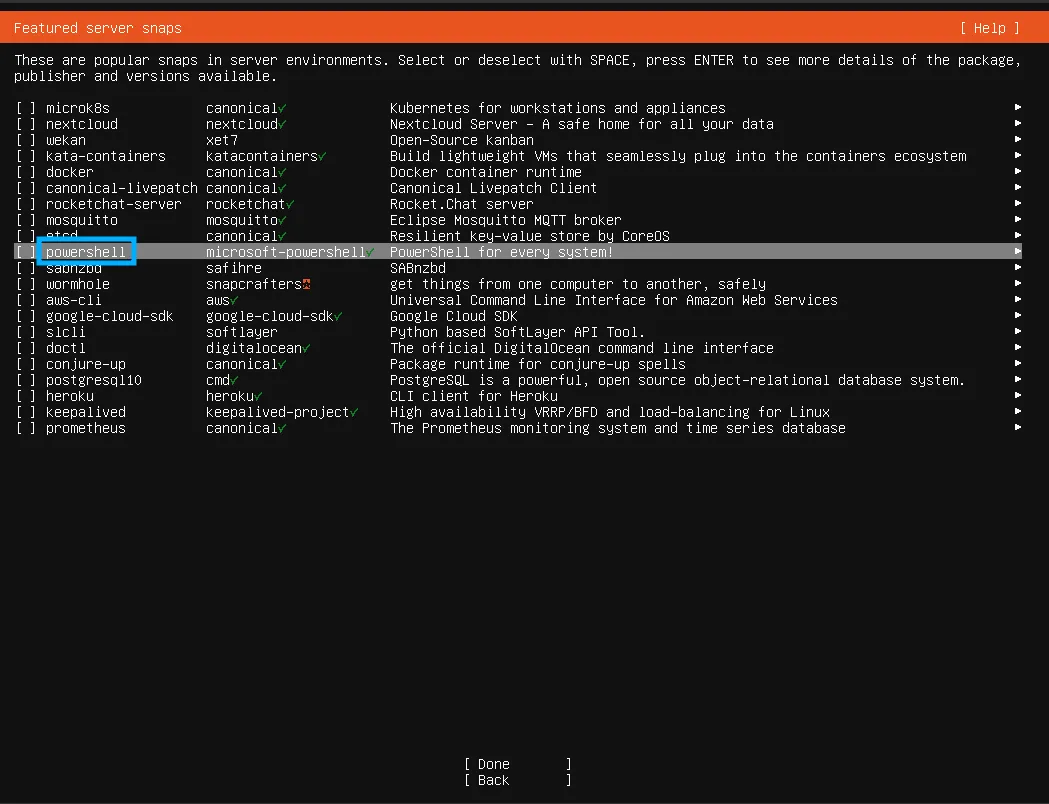Click 'Package runtime for conjure-up spells' text
The width and height of the screenshot is (1049, 804).
538,365
